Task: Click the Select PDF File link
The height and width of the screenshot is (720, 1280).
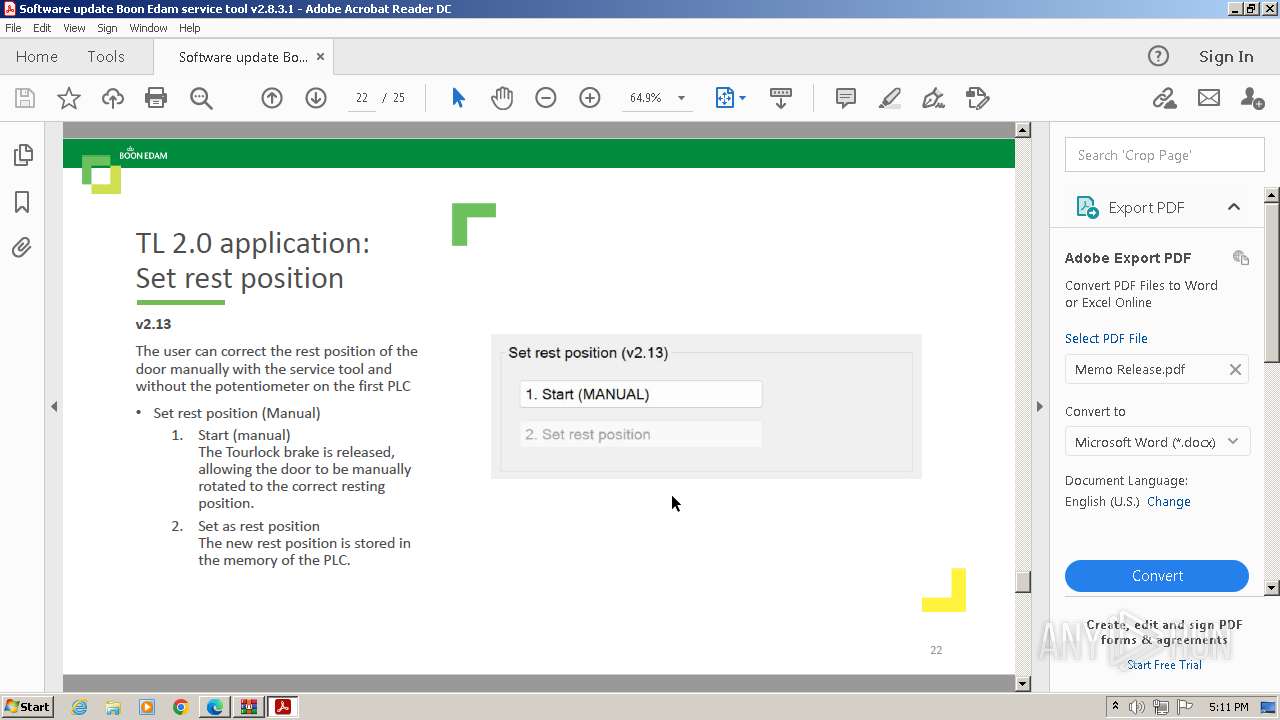Action: [x=1106, y=339]
